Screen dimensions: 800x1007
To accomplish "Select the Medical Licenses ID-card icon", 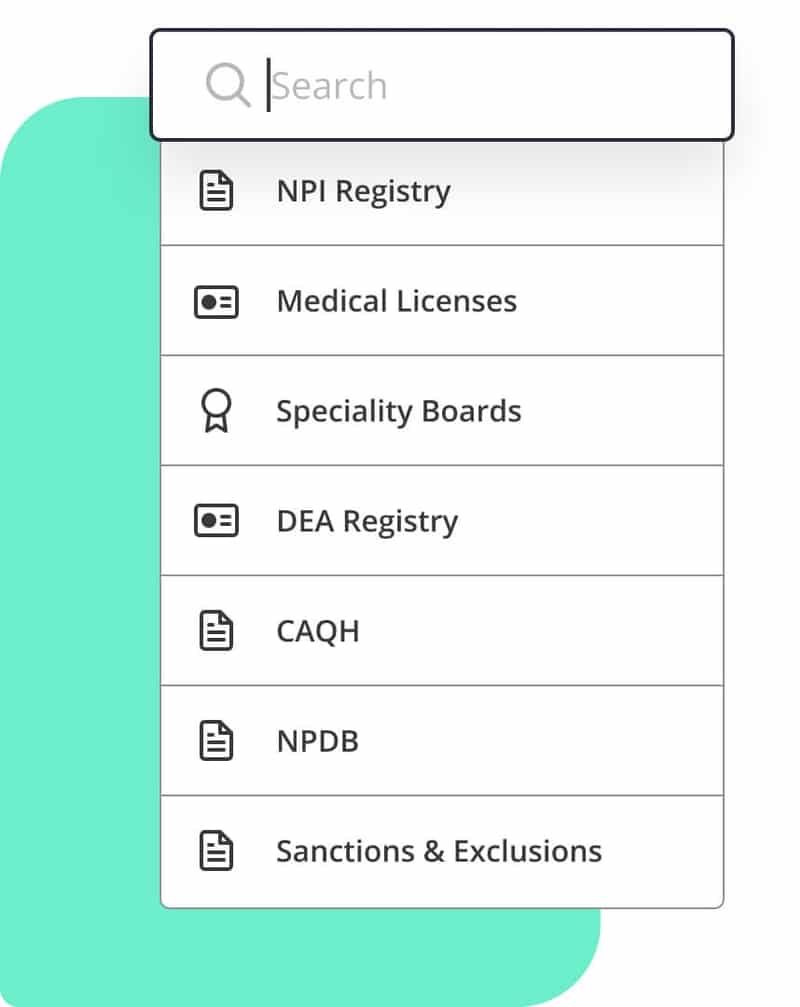I will pos(216,300).
